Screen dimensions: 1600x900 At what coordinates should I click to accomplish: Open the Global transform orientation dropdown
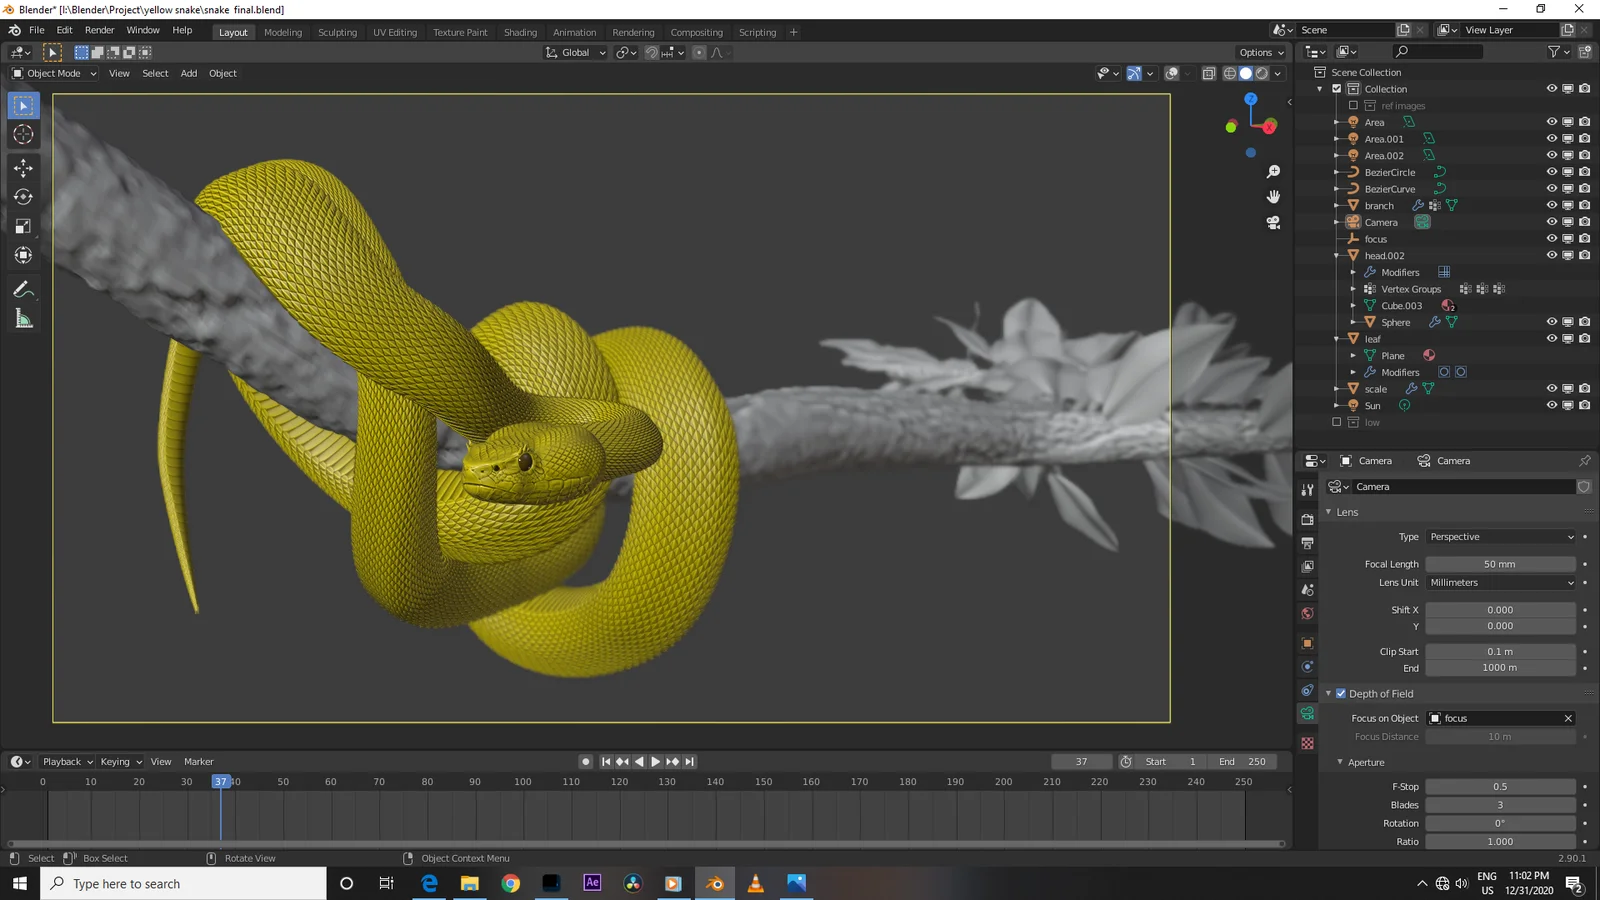(575, 52)
